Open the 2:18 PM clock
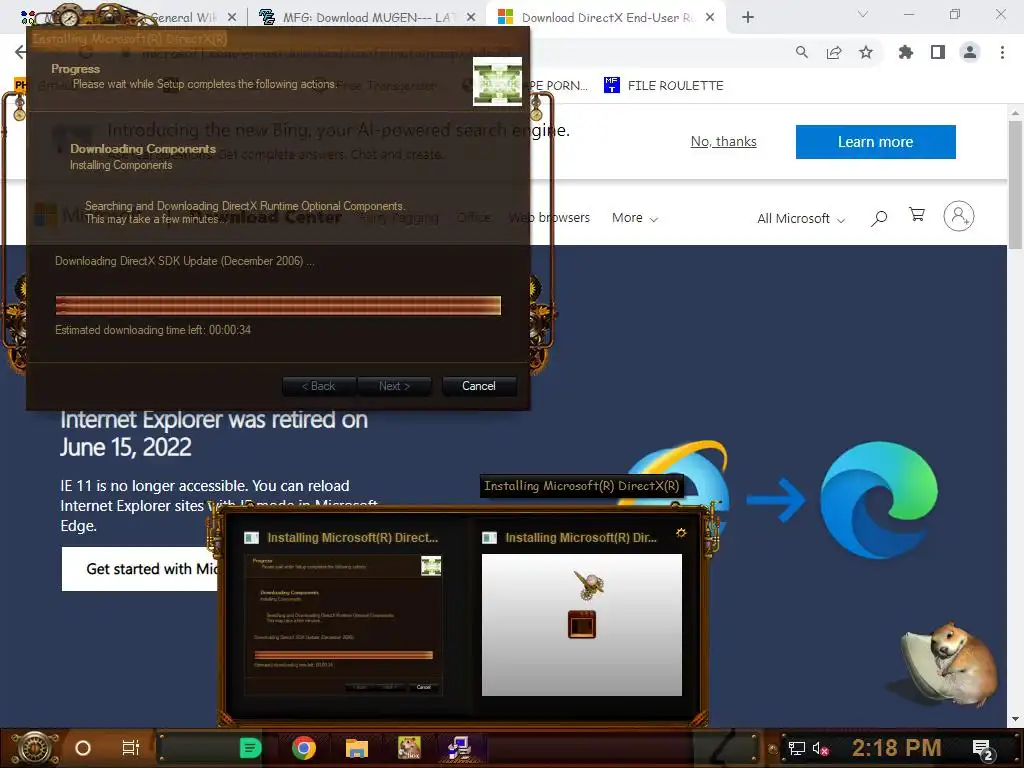 click(x=896, y=748)
